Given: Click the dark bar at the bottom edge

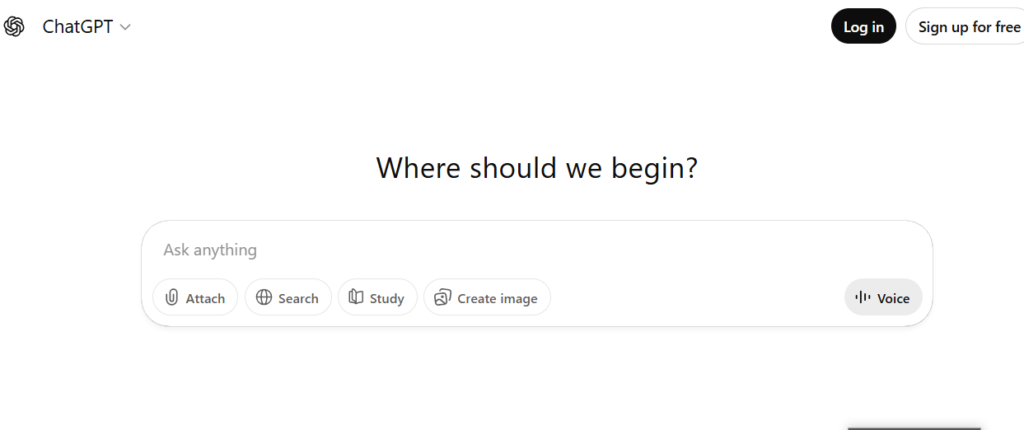Looking at the screenshot, I should 913,426.
